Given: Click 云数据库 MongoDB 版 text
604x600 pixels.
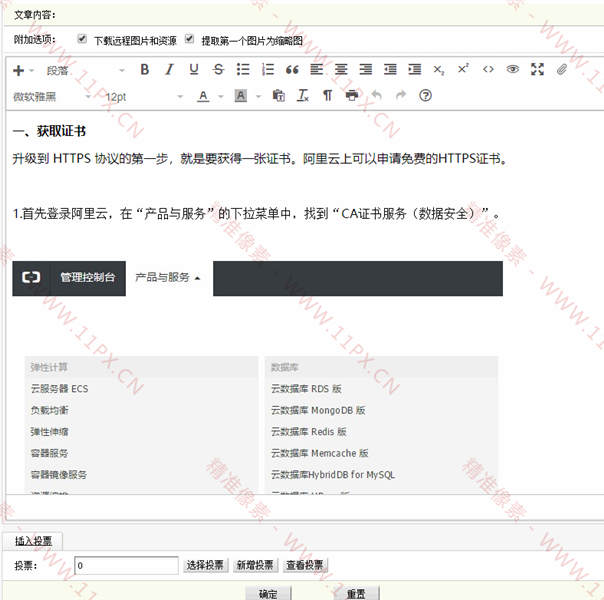Looking at the screenshot, I should pyautogui.click(x=318, y=411).
